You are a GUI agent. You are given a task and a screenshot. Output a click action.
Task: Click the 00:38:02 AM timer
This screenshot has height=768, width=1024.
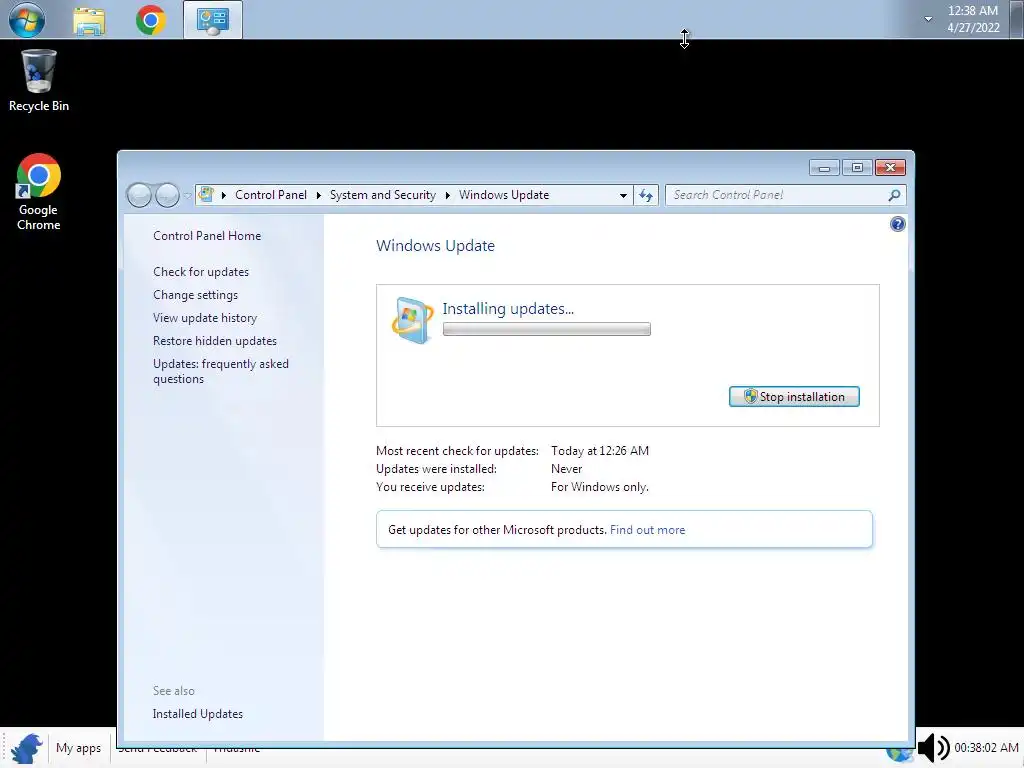click(x=986, y=747)
